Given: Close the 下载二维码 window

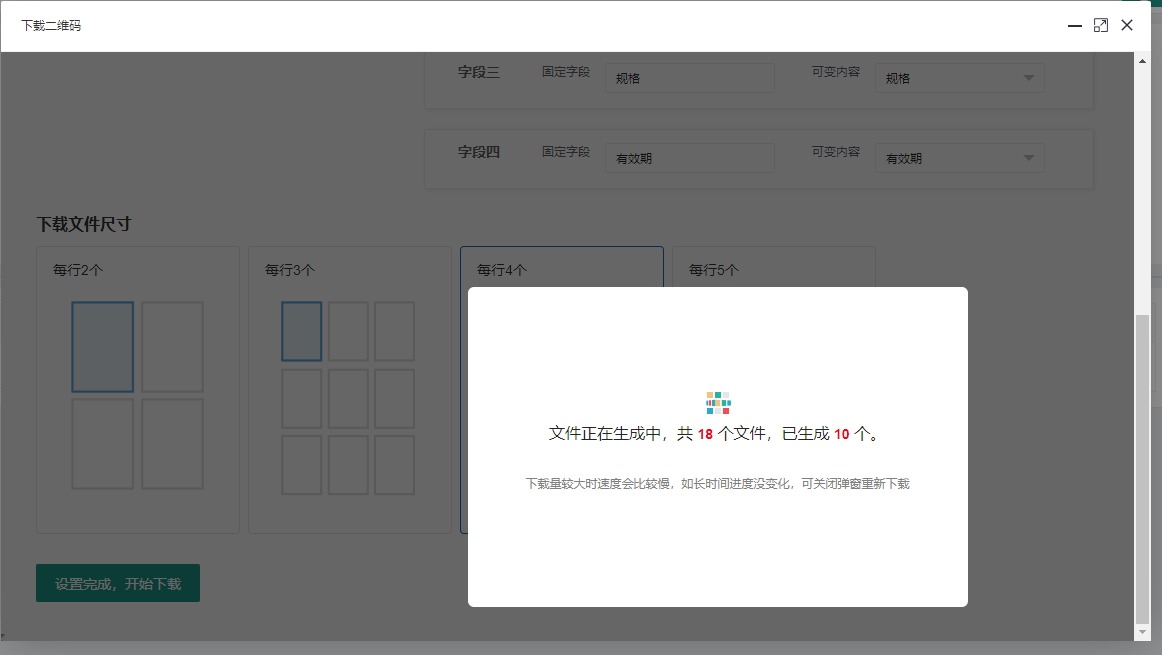Looking at the screenshot, I should (1127, 26).
